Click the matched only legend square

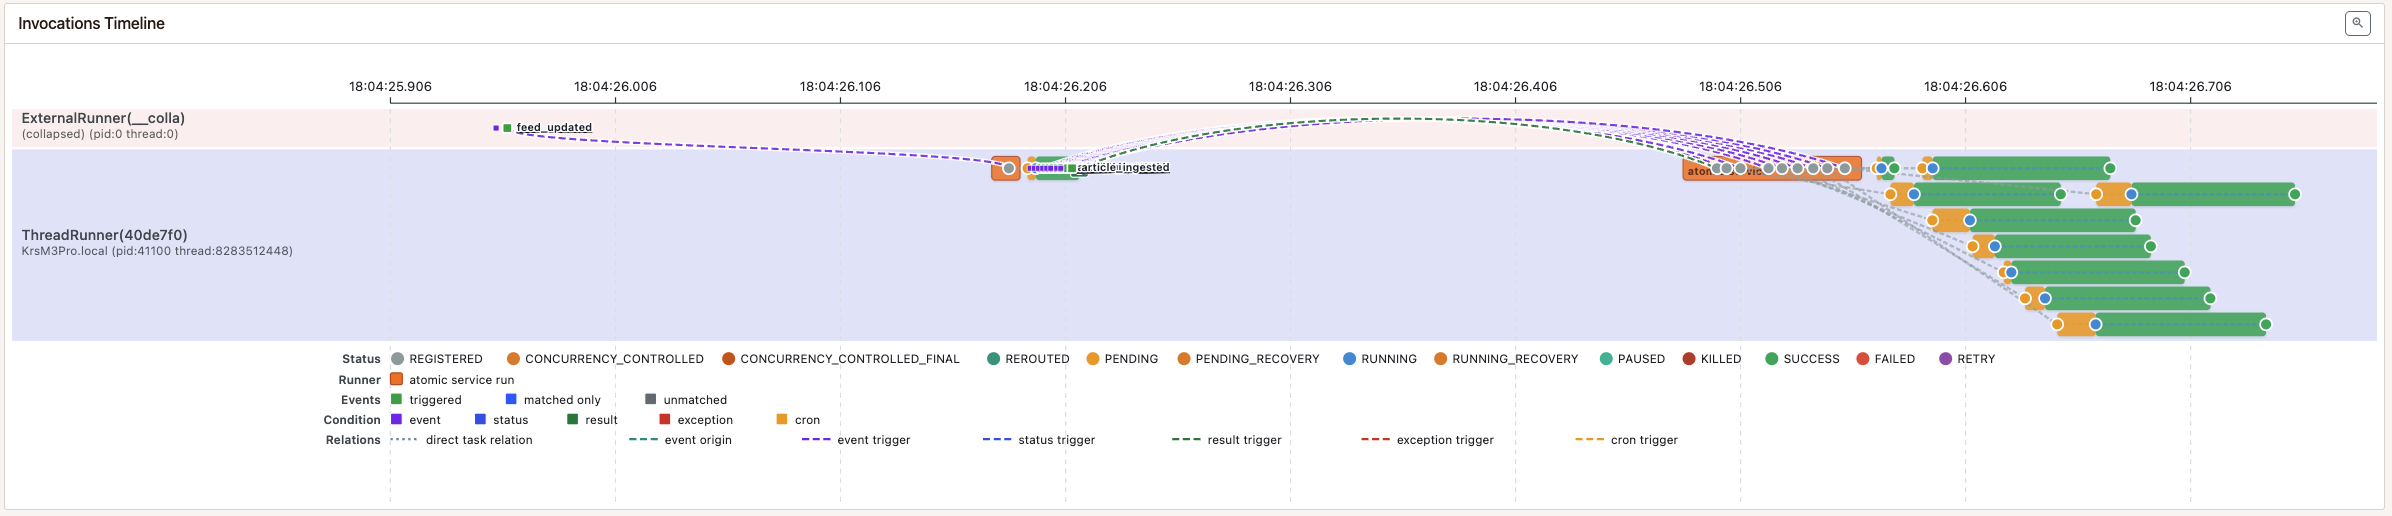511,399
